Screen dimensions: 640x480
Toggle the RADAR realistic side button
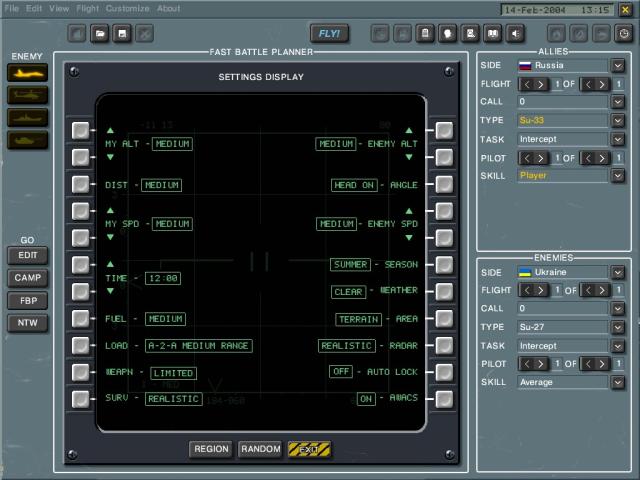coord(444,346)
